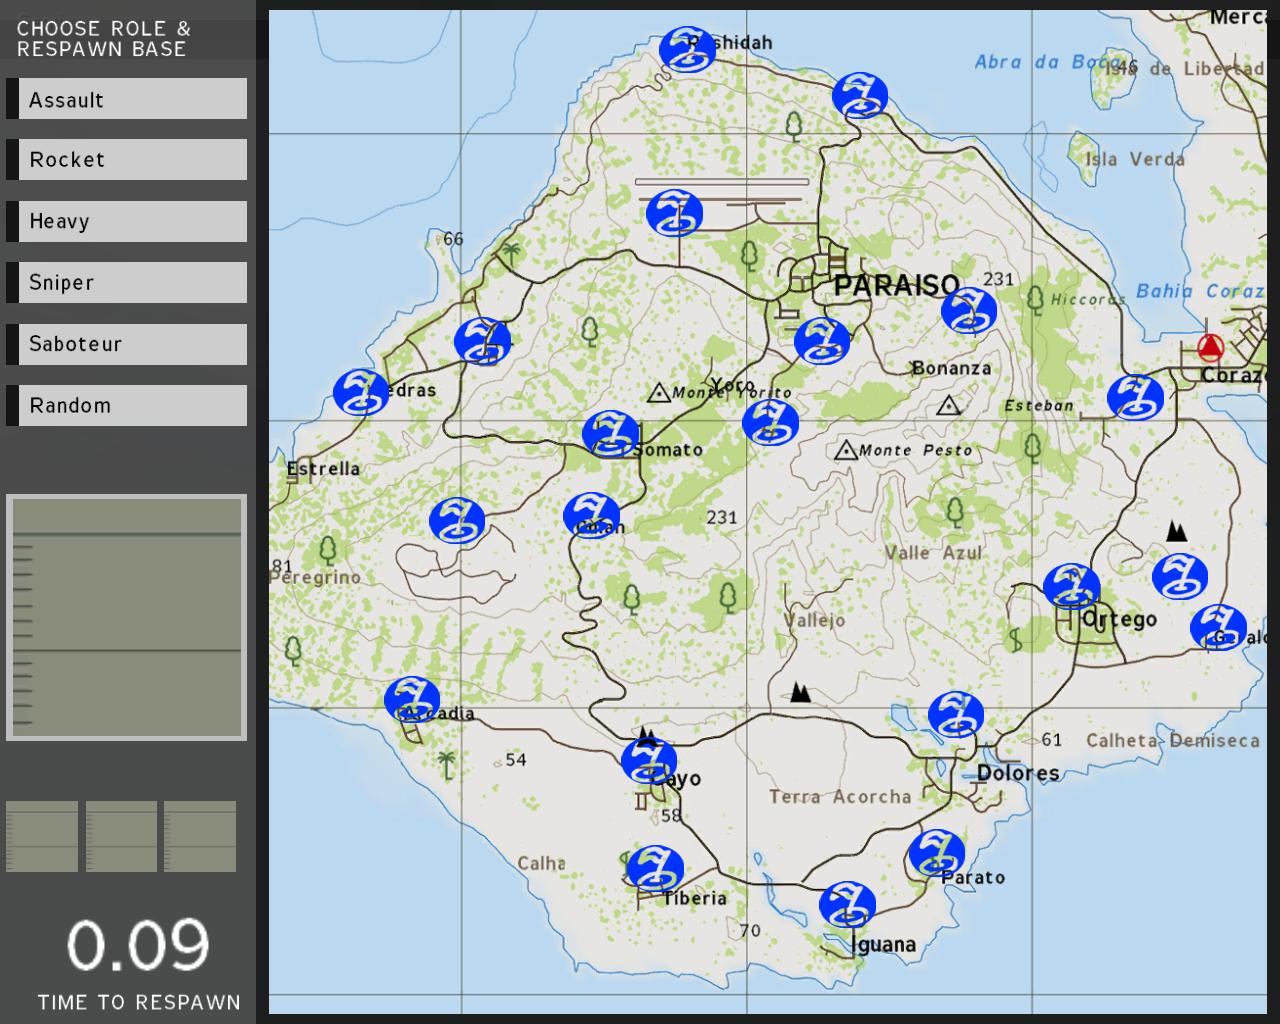Click the PARAISO town label on the map
The height and width of the screenshot is (1024, 1280).
[x=897, y=286]
